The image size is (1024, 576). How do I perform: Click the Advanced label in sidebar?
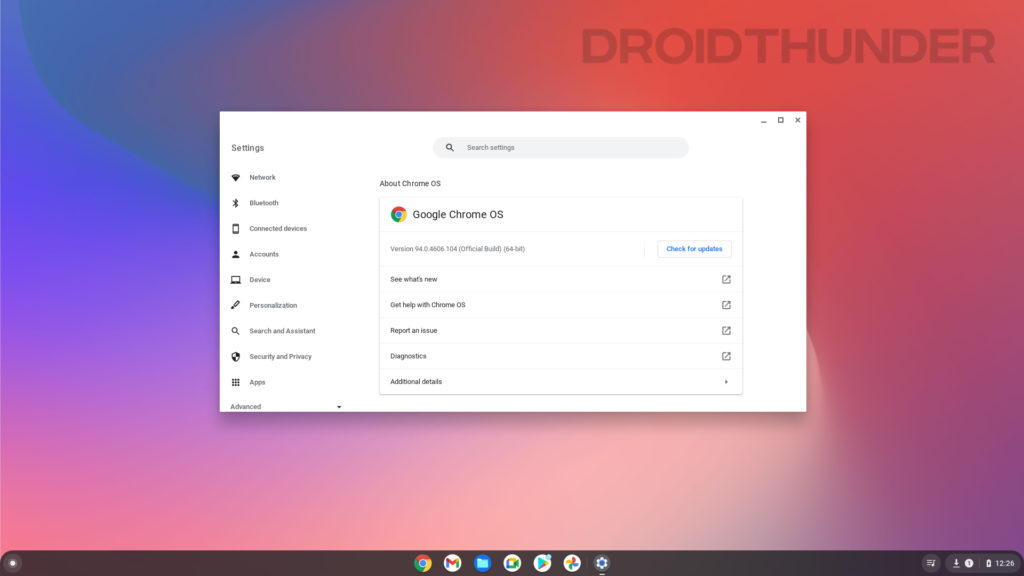246,407
